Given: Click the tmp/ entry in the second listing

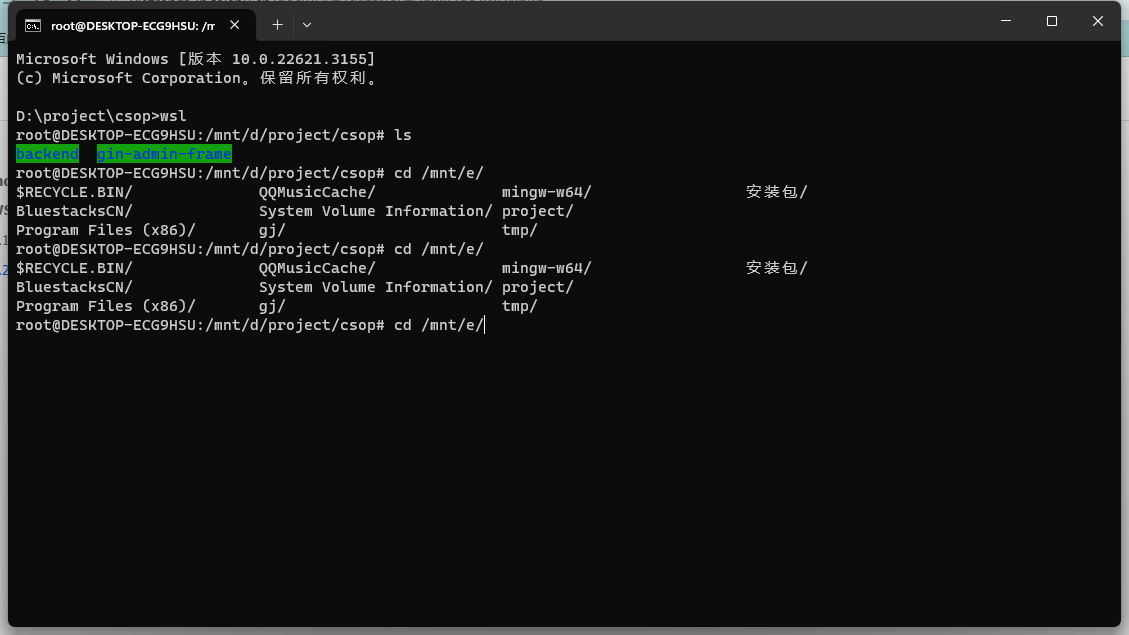Looking at the screenshot, I should click(520, 307).
